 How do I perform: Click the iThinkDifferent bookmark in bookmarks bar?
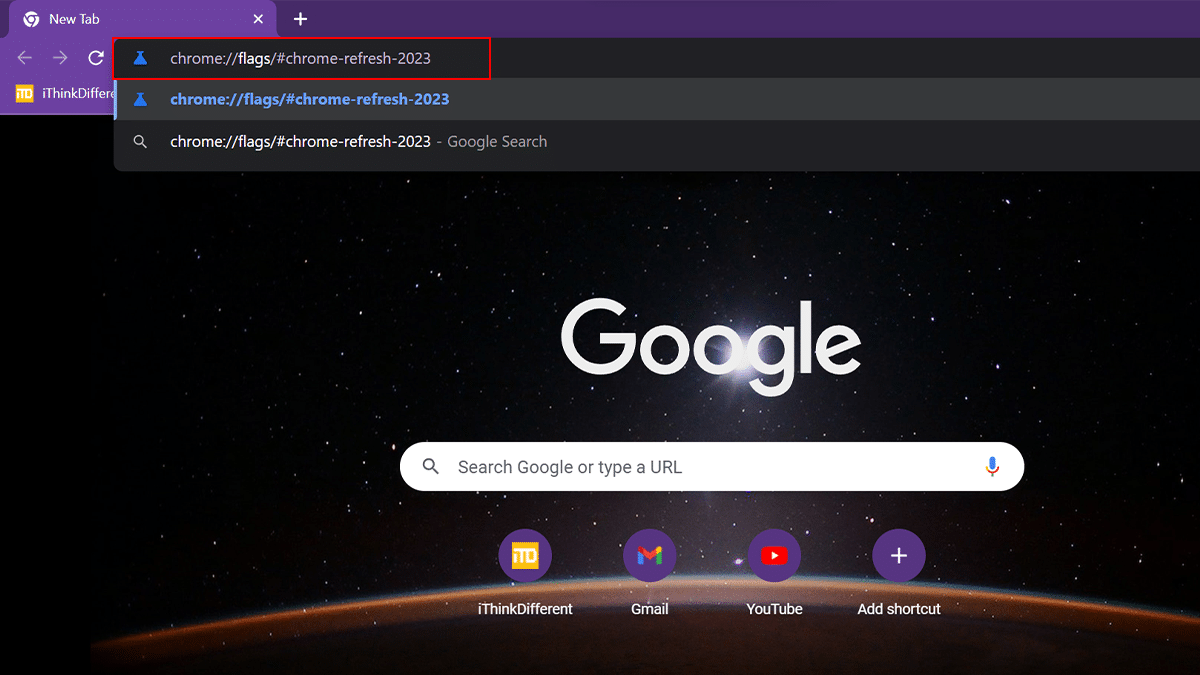(x=50, y=93)
